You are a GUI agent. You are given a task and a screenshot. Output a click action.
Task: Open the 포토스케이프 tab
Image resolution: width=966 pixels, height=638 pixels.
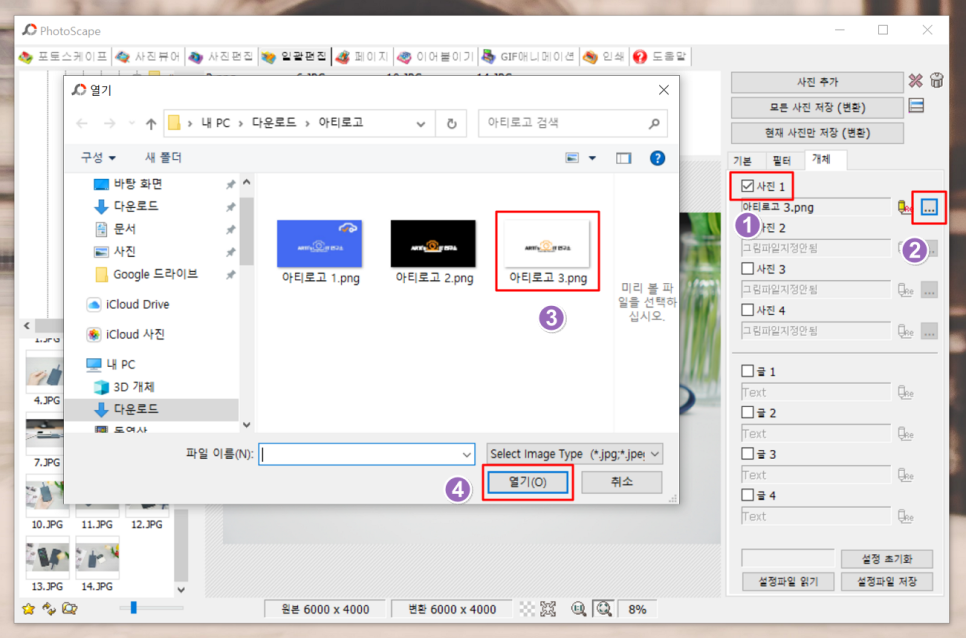click(x=64, y=57)
